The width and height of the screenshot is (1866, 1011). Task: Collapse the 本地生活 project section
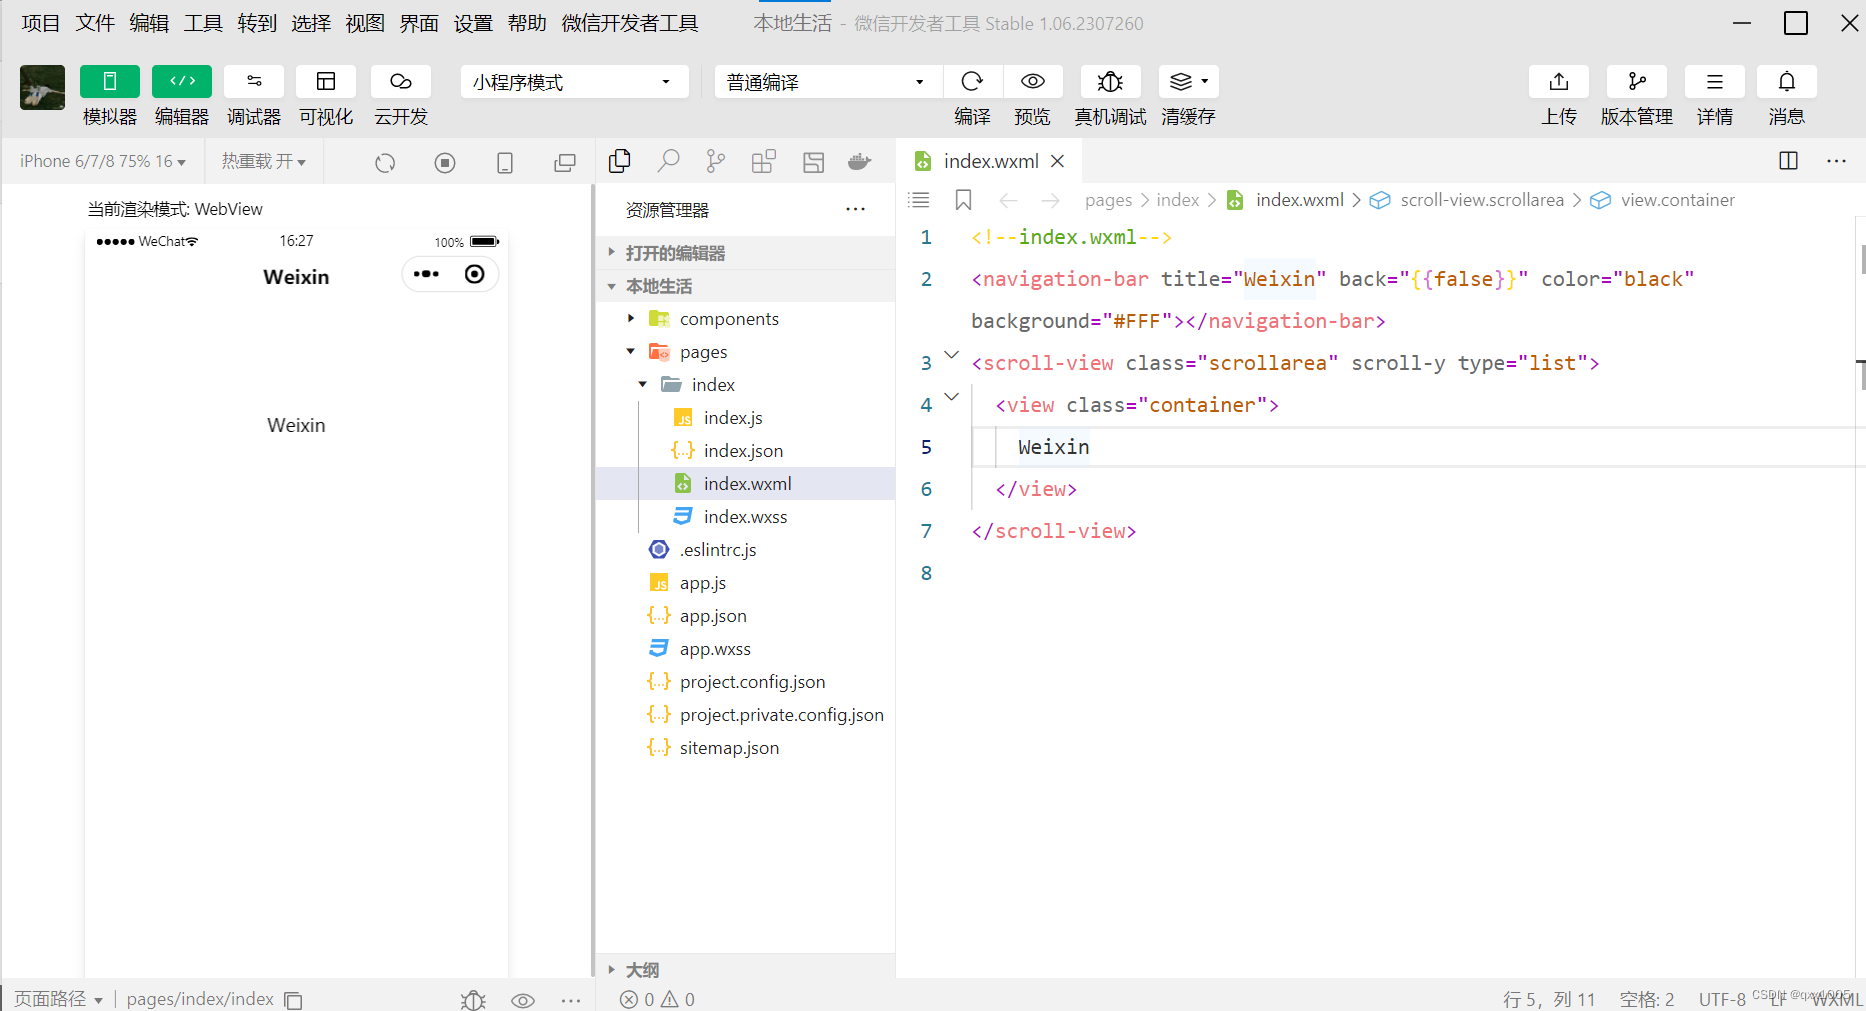point(745,286)
